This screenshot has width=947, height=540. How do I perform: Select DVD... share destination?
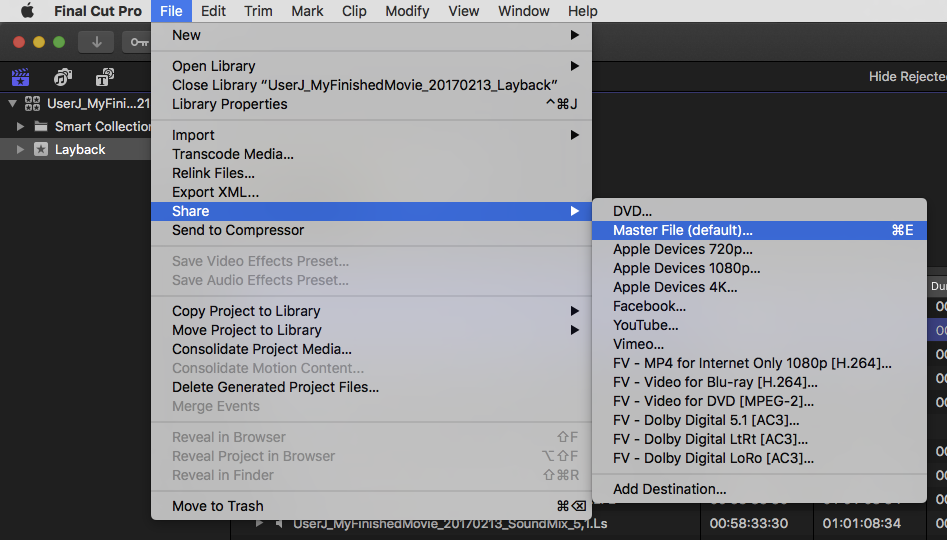coord(759,211)
